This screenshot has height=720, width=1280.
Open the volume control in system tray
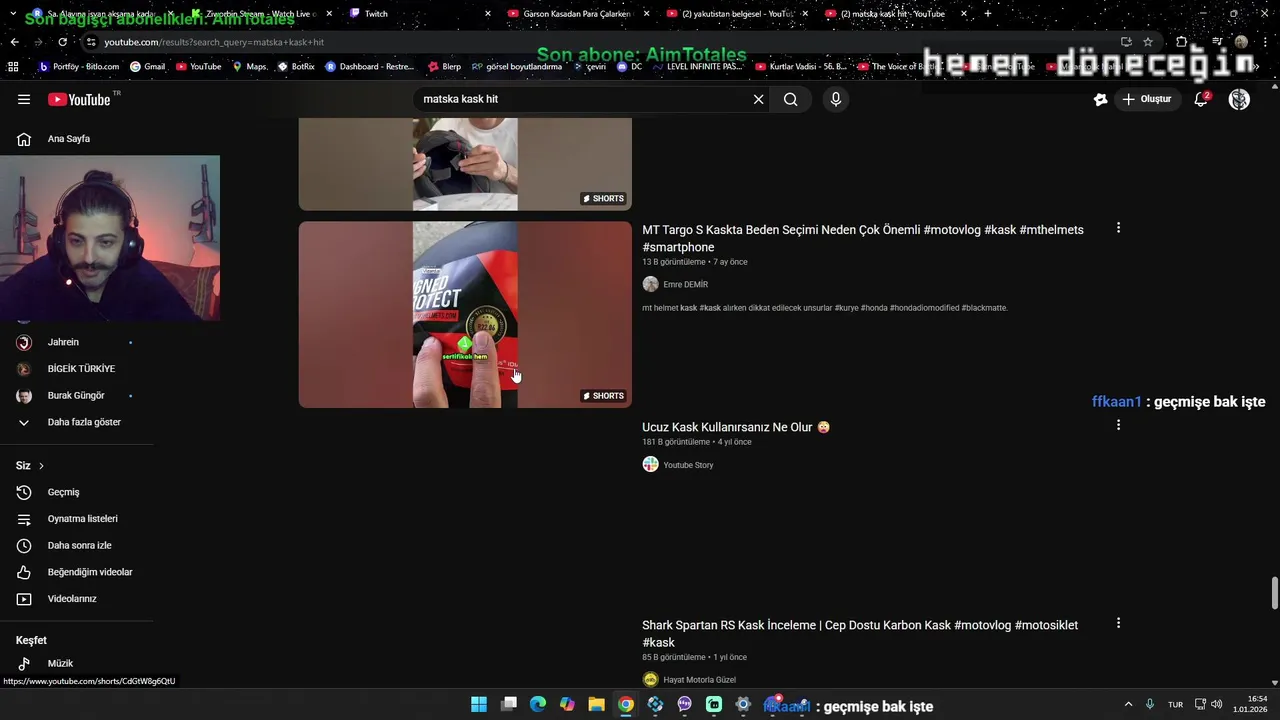click(1217, 705)
